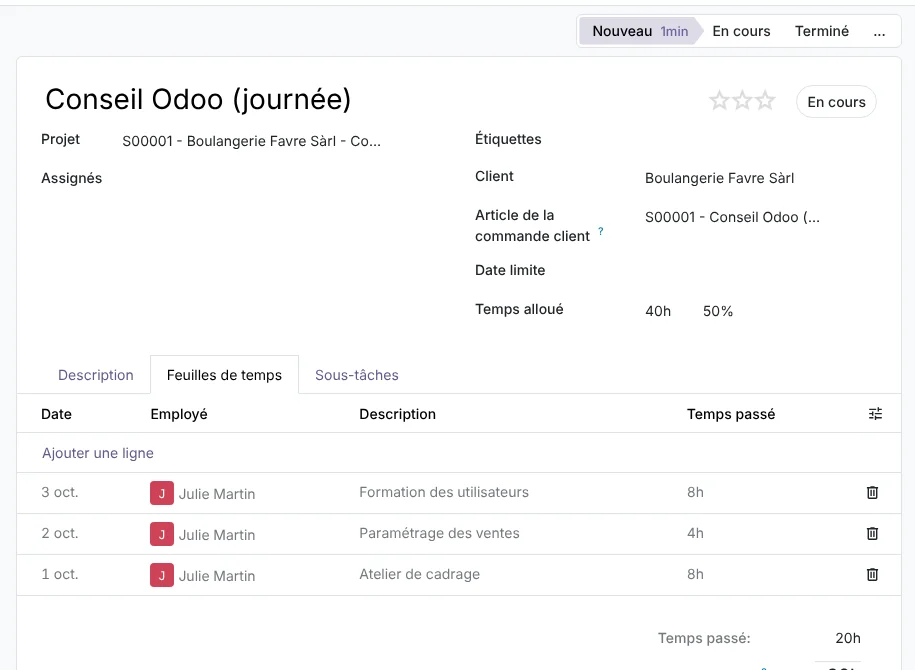Set the third priority star
The width and height of the screenshot is (915, 670).
pyautogui.click(x=765, y=101)
